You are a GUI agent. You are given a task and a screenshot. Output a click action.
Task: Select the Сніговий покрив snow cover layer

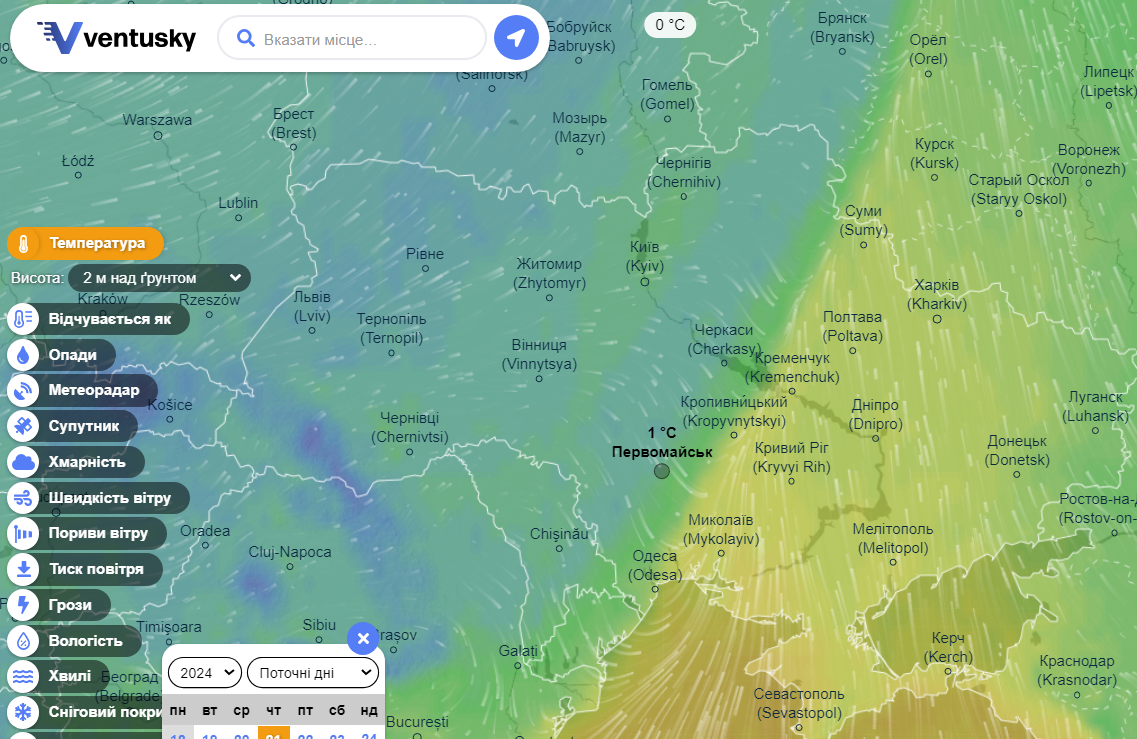pos(87,712)
